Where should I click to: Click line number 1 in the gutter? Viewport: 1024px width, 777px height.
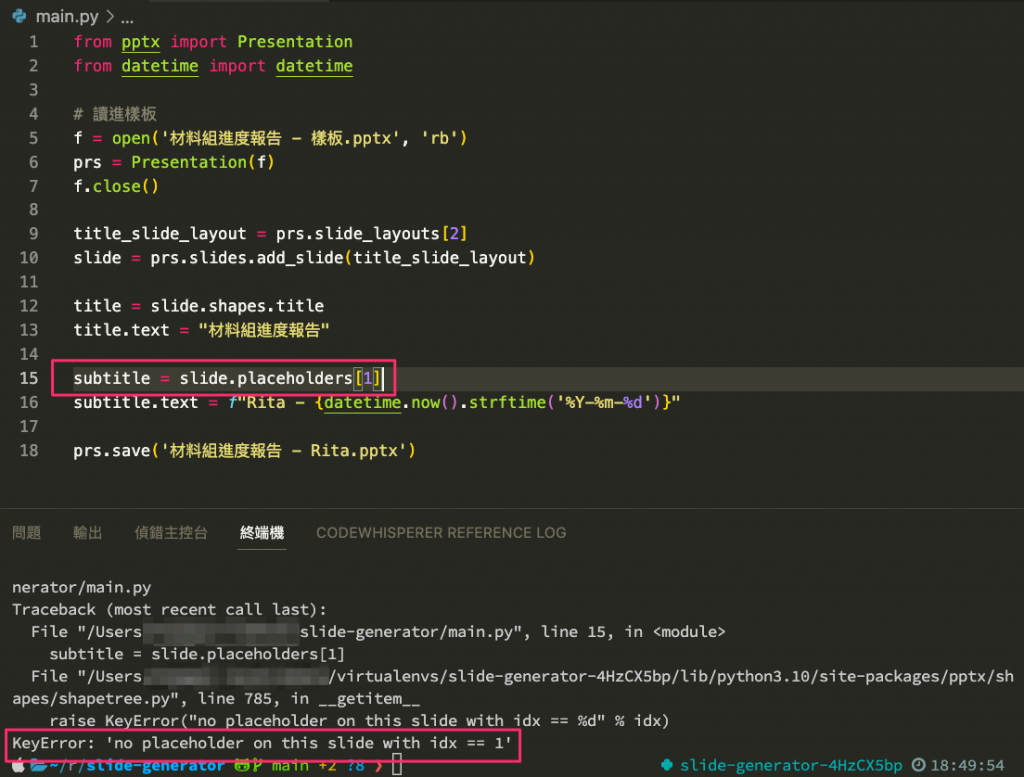tap(33, 42)
